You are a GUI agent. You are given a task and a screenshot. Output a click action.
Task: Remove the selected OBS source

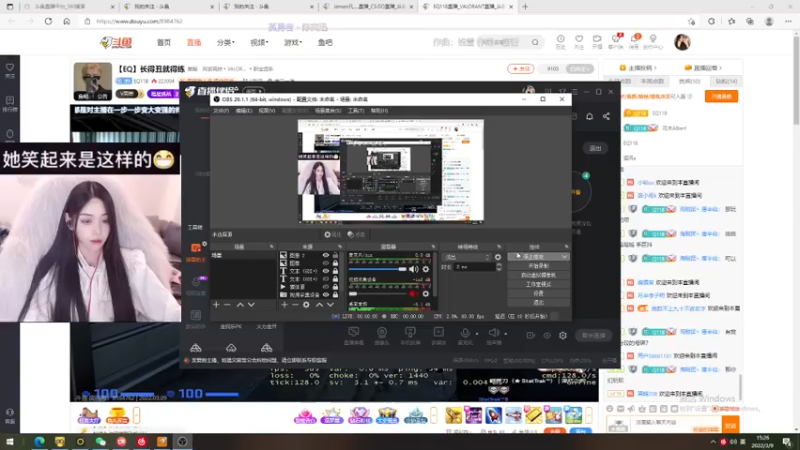(x=295, y=305)
